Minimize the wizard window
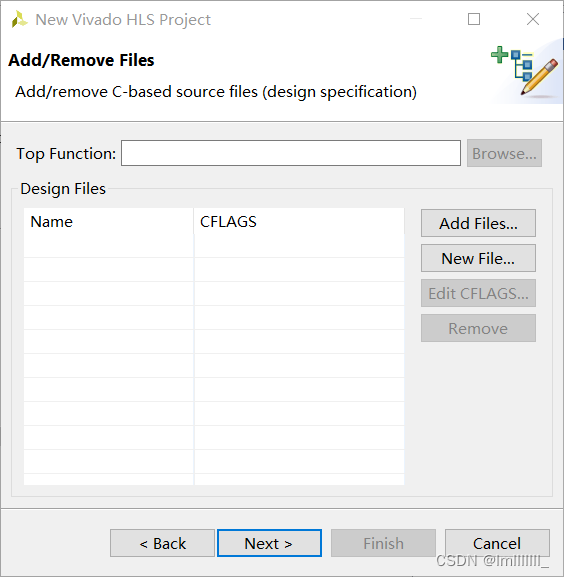Viewport: 564px width, 577px height. [416, 18]
